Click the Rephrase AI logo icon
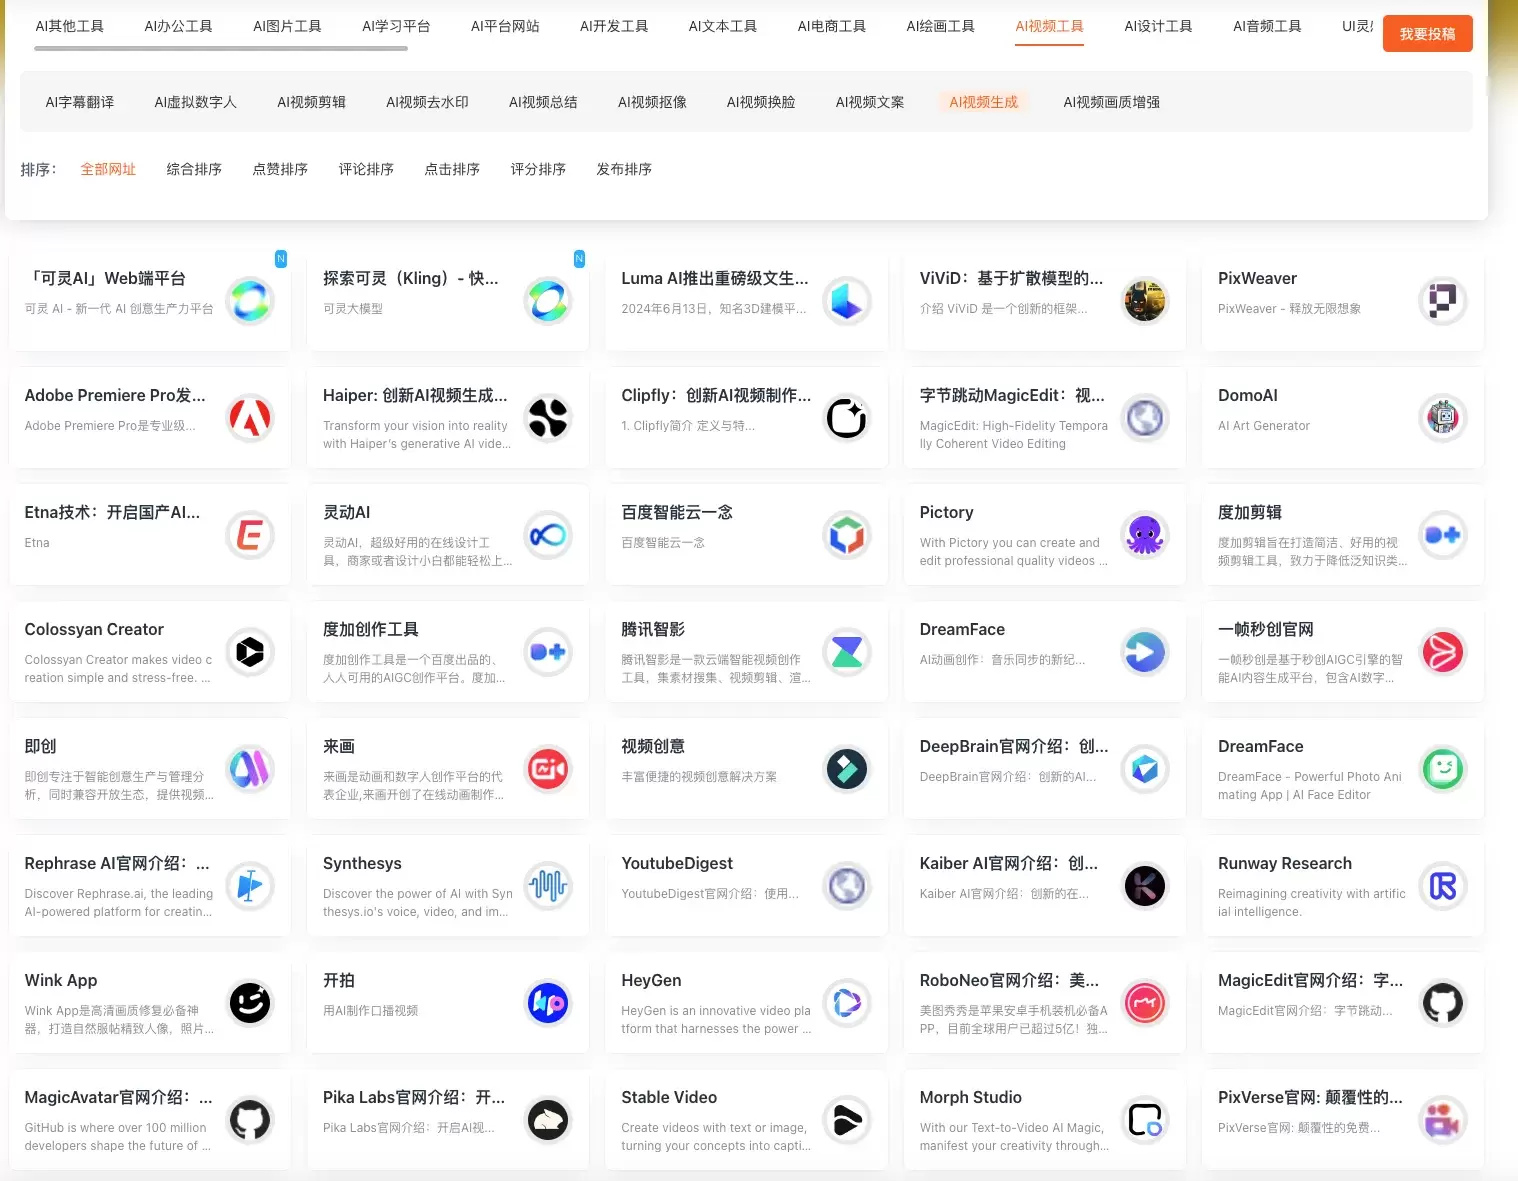 (250, 886)
